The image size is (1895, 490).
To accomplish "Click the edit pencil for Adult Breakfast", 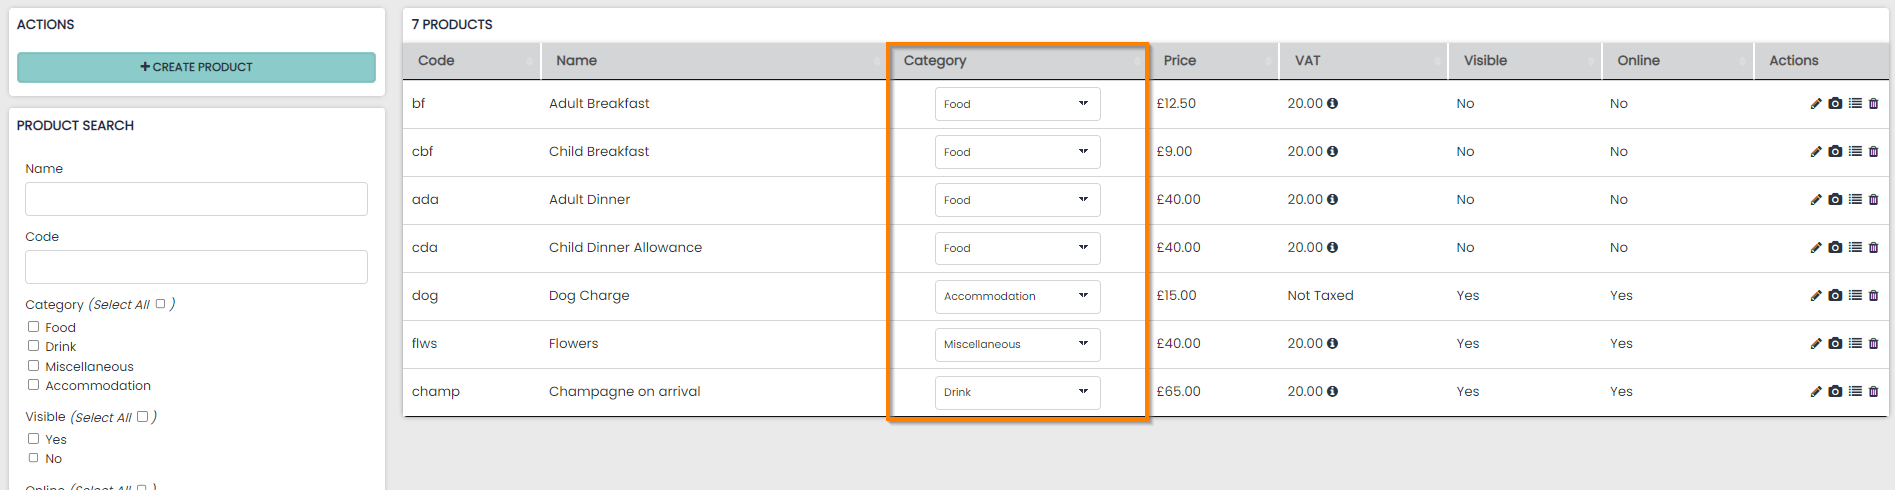I will (1816, 104).
